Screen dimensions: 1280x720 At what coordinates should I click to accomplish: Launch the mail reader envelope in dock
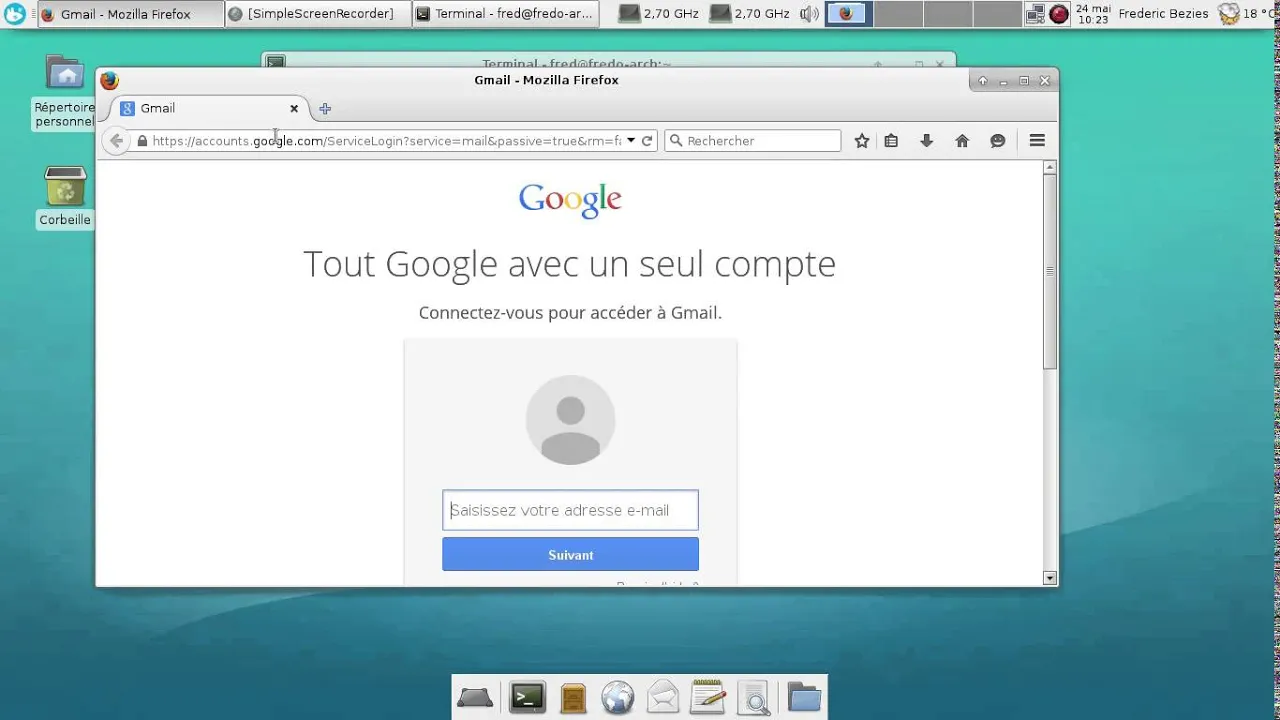click(x=663, y=697)
